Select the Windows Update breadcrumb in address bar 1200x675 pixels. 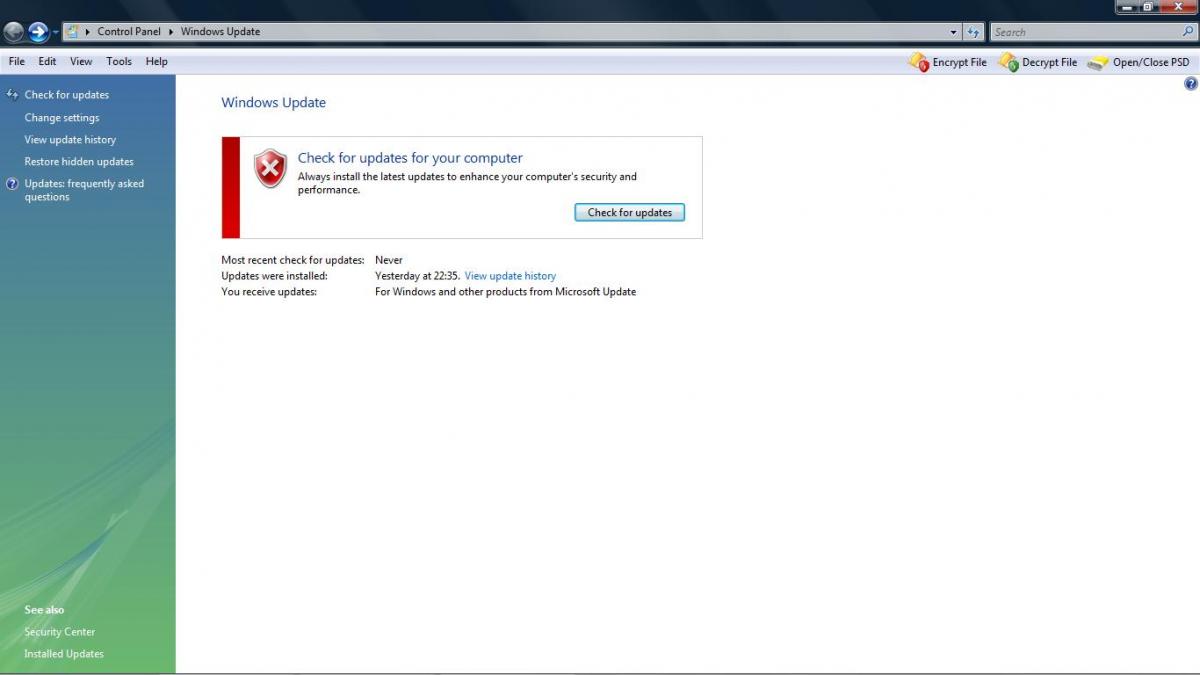pyautogui.click(x=220, y=32)
